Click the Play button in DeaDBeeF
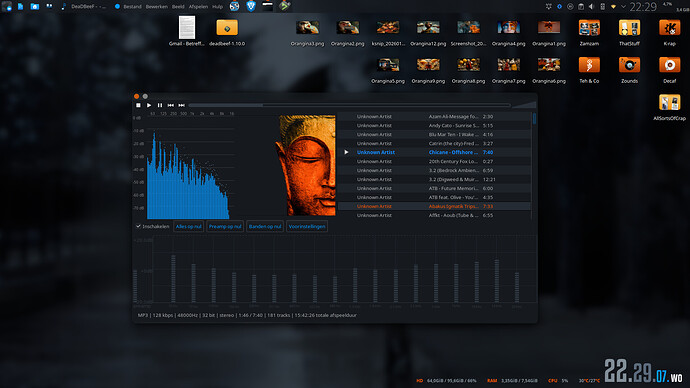The height and width of the screenshot is (388, 690). coord(149,105)
